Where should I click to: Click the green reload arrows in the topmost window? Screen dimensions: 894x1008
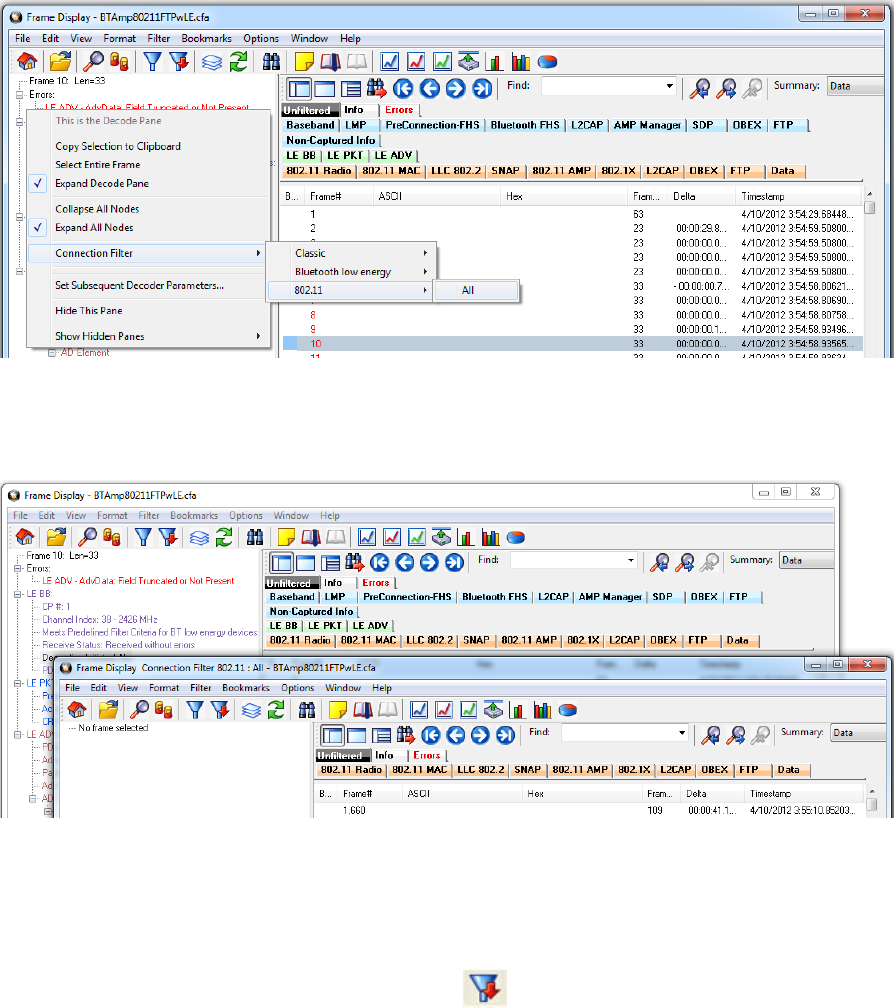[x=239, y=62]
